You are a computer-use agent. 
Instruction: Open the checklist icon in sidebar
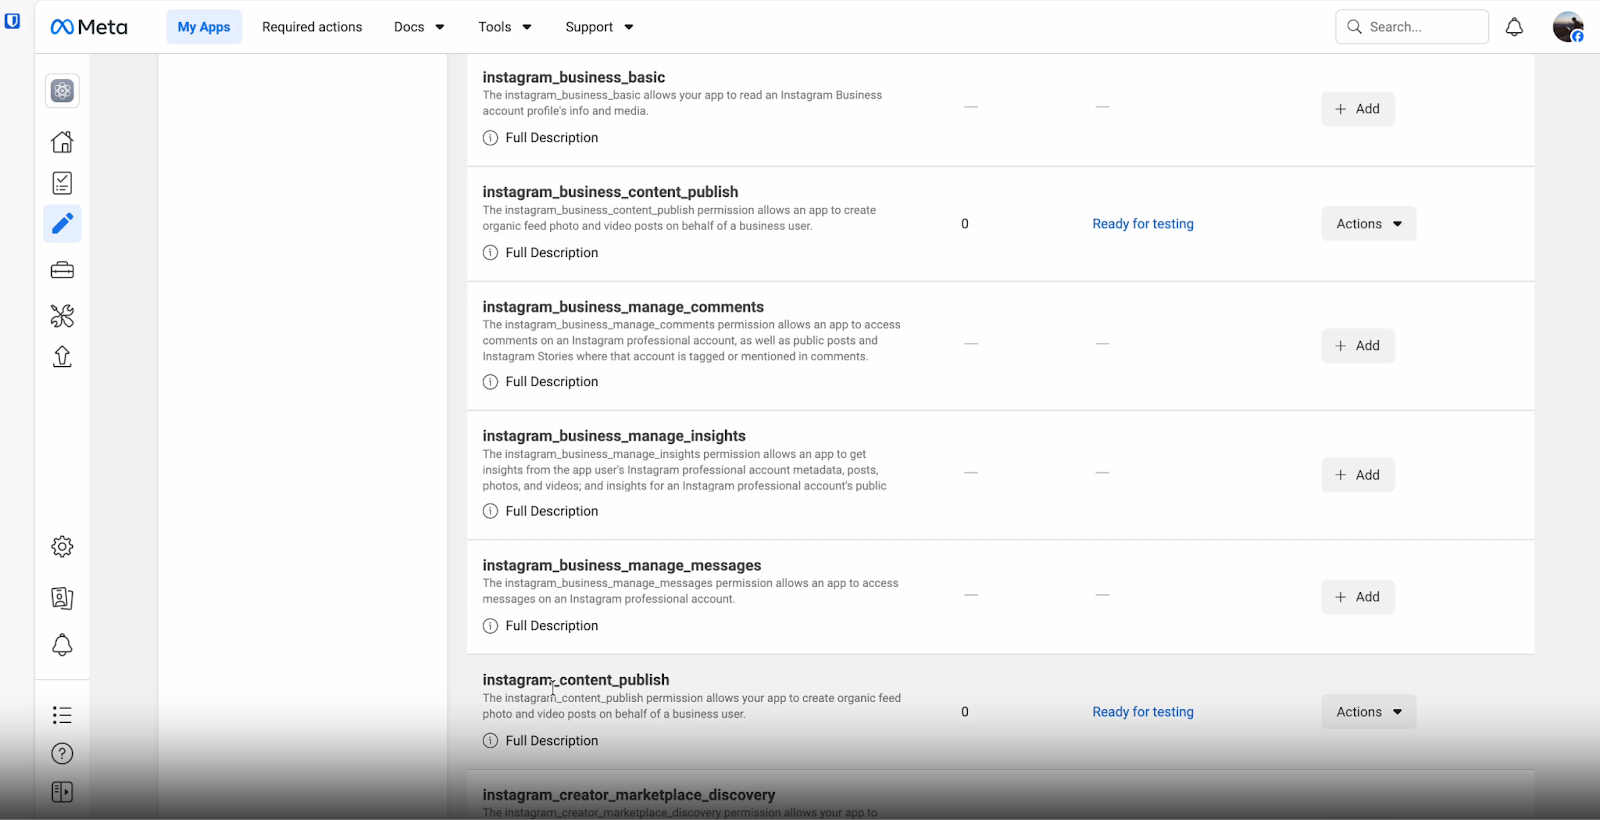(x=62, y=183)
